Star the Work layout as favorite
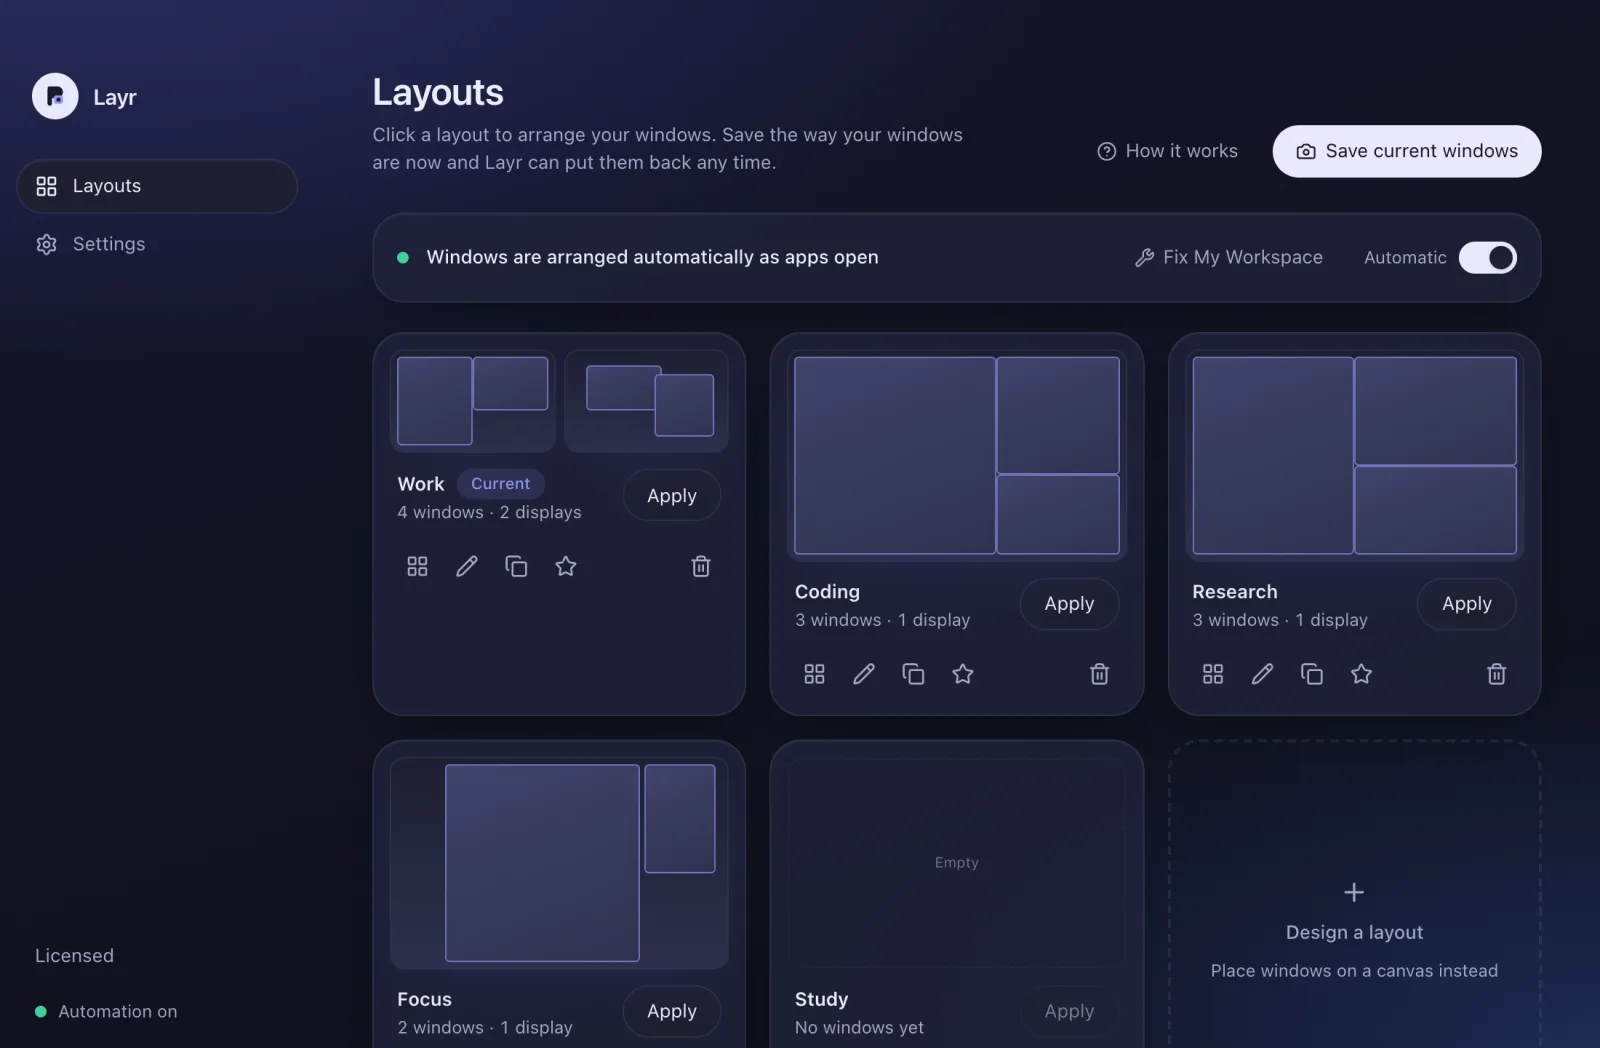 (x=566, y=566)
